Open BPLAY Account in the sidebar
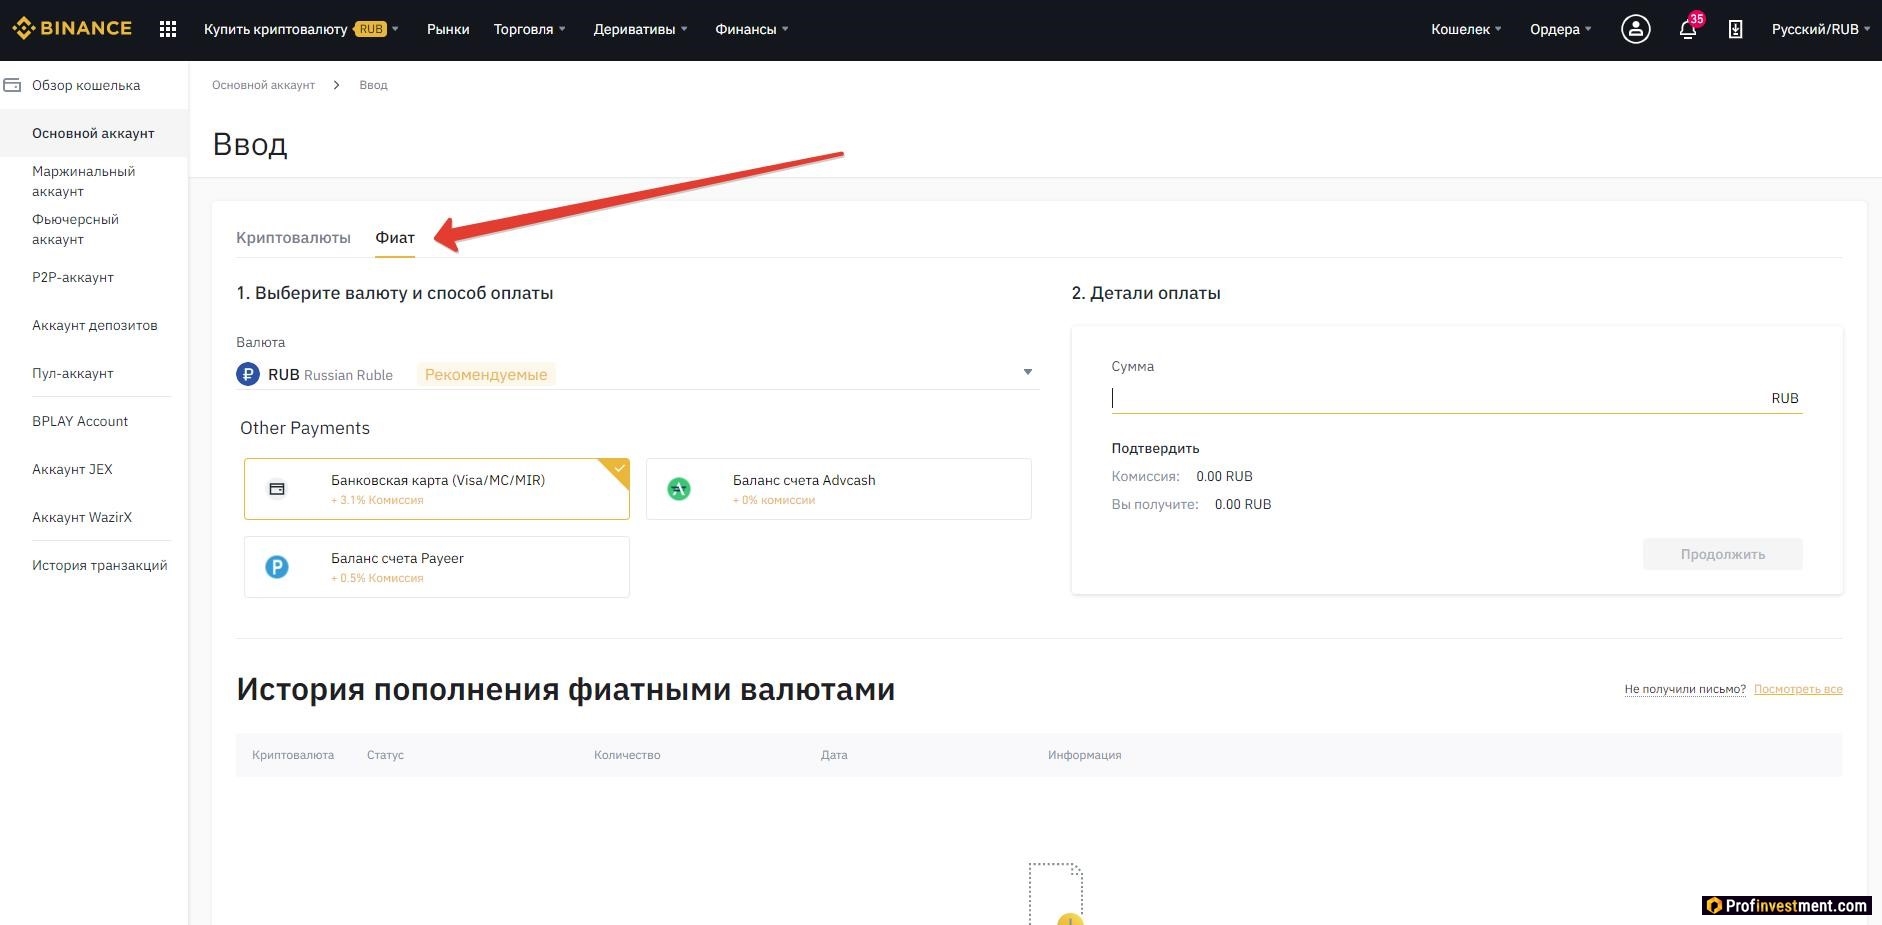The height and width of the screenshot is (925, 1882). [80, 421]
